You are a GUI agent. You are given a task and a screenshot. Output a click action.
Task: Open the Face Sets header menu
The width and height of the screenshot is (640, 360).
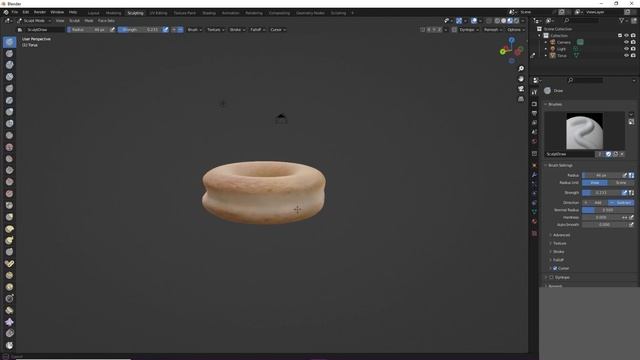(x=106, y=20)
